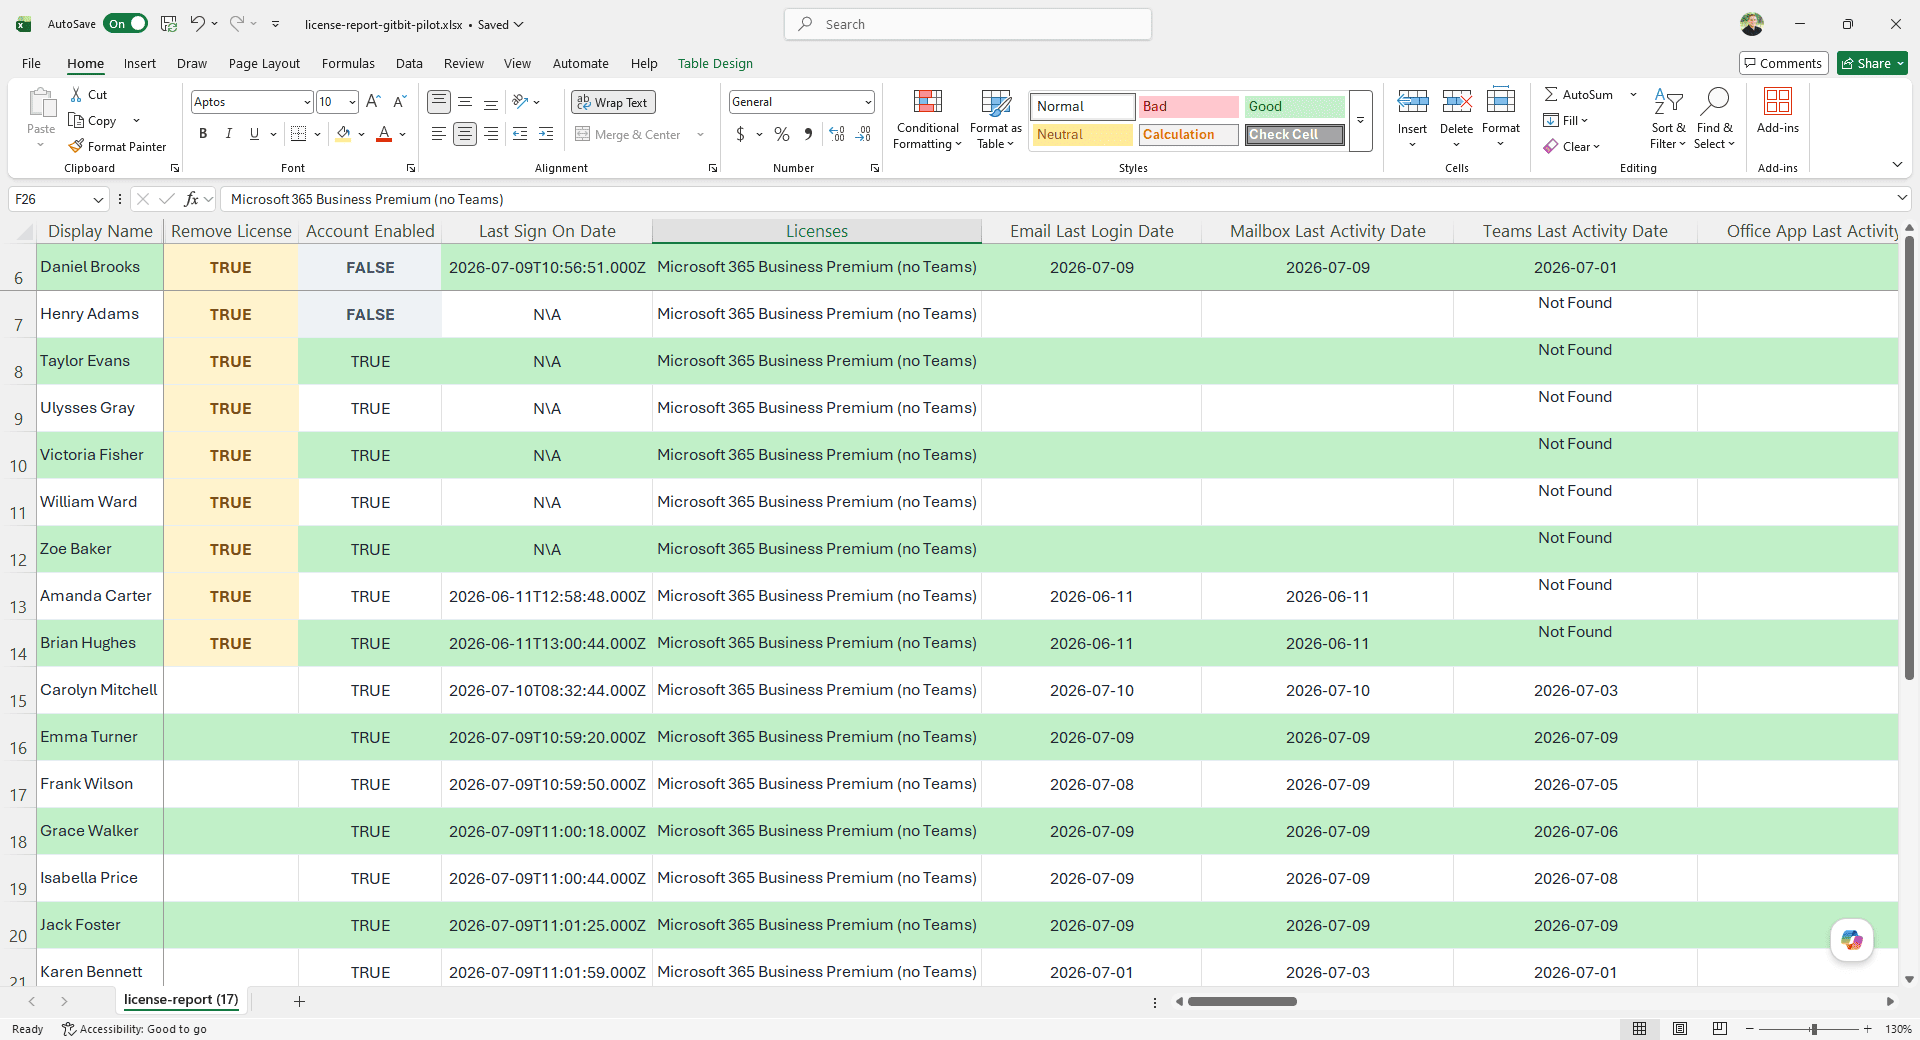1920x1040 pixels.
Task: Expand the cell styles gallery
Action: point(1360,121)
